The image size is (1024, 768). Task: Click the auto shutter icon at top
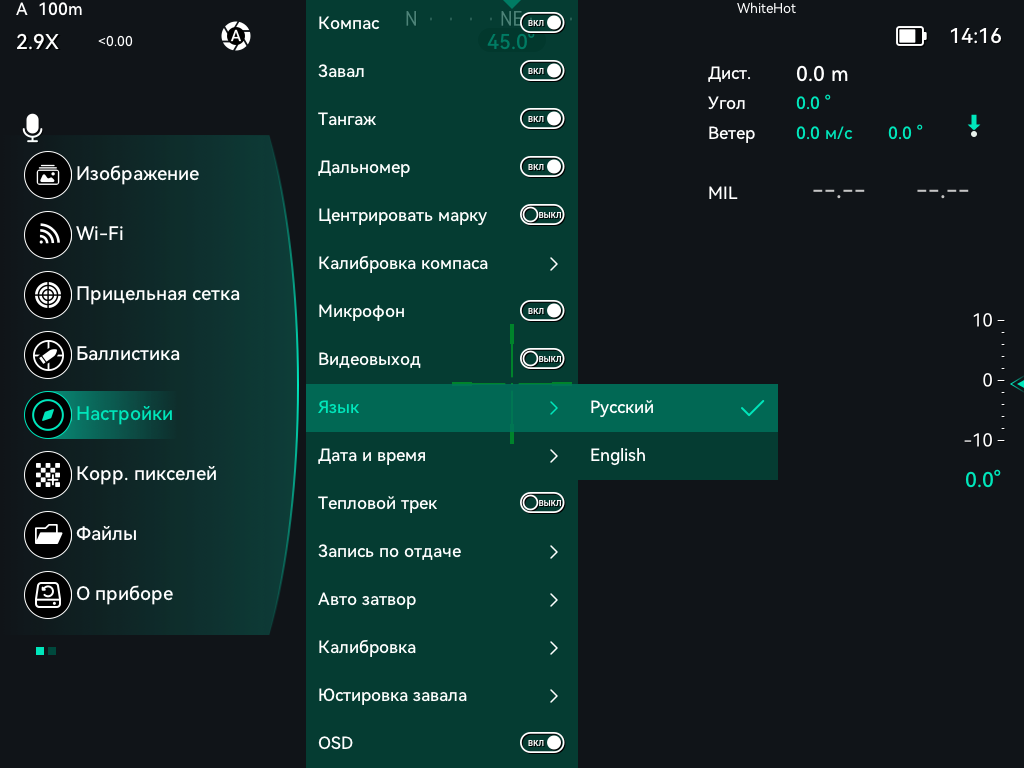pyautogui.click(x=236, y=36)
